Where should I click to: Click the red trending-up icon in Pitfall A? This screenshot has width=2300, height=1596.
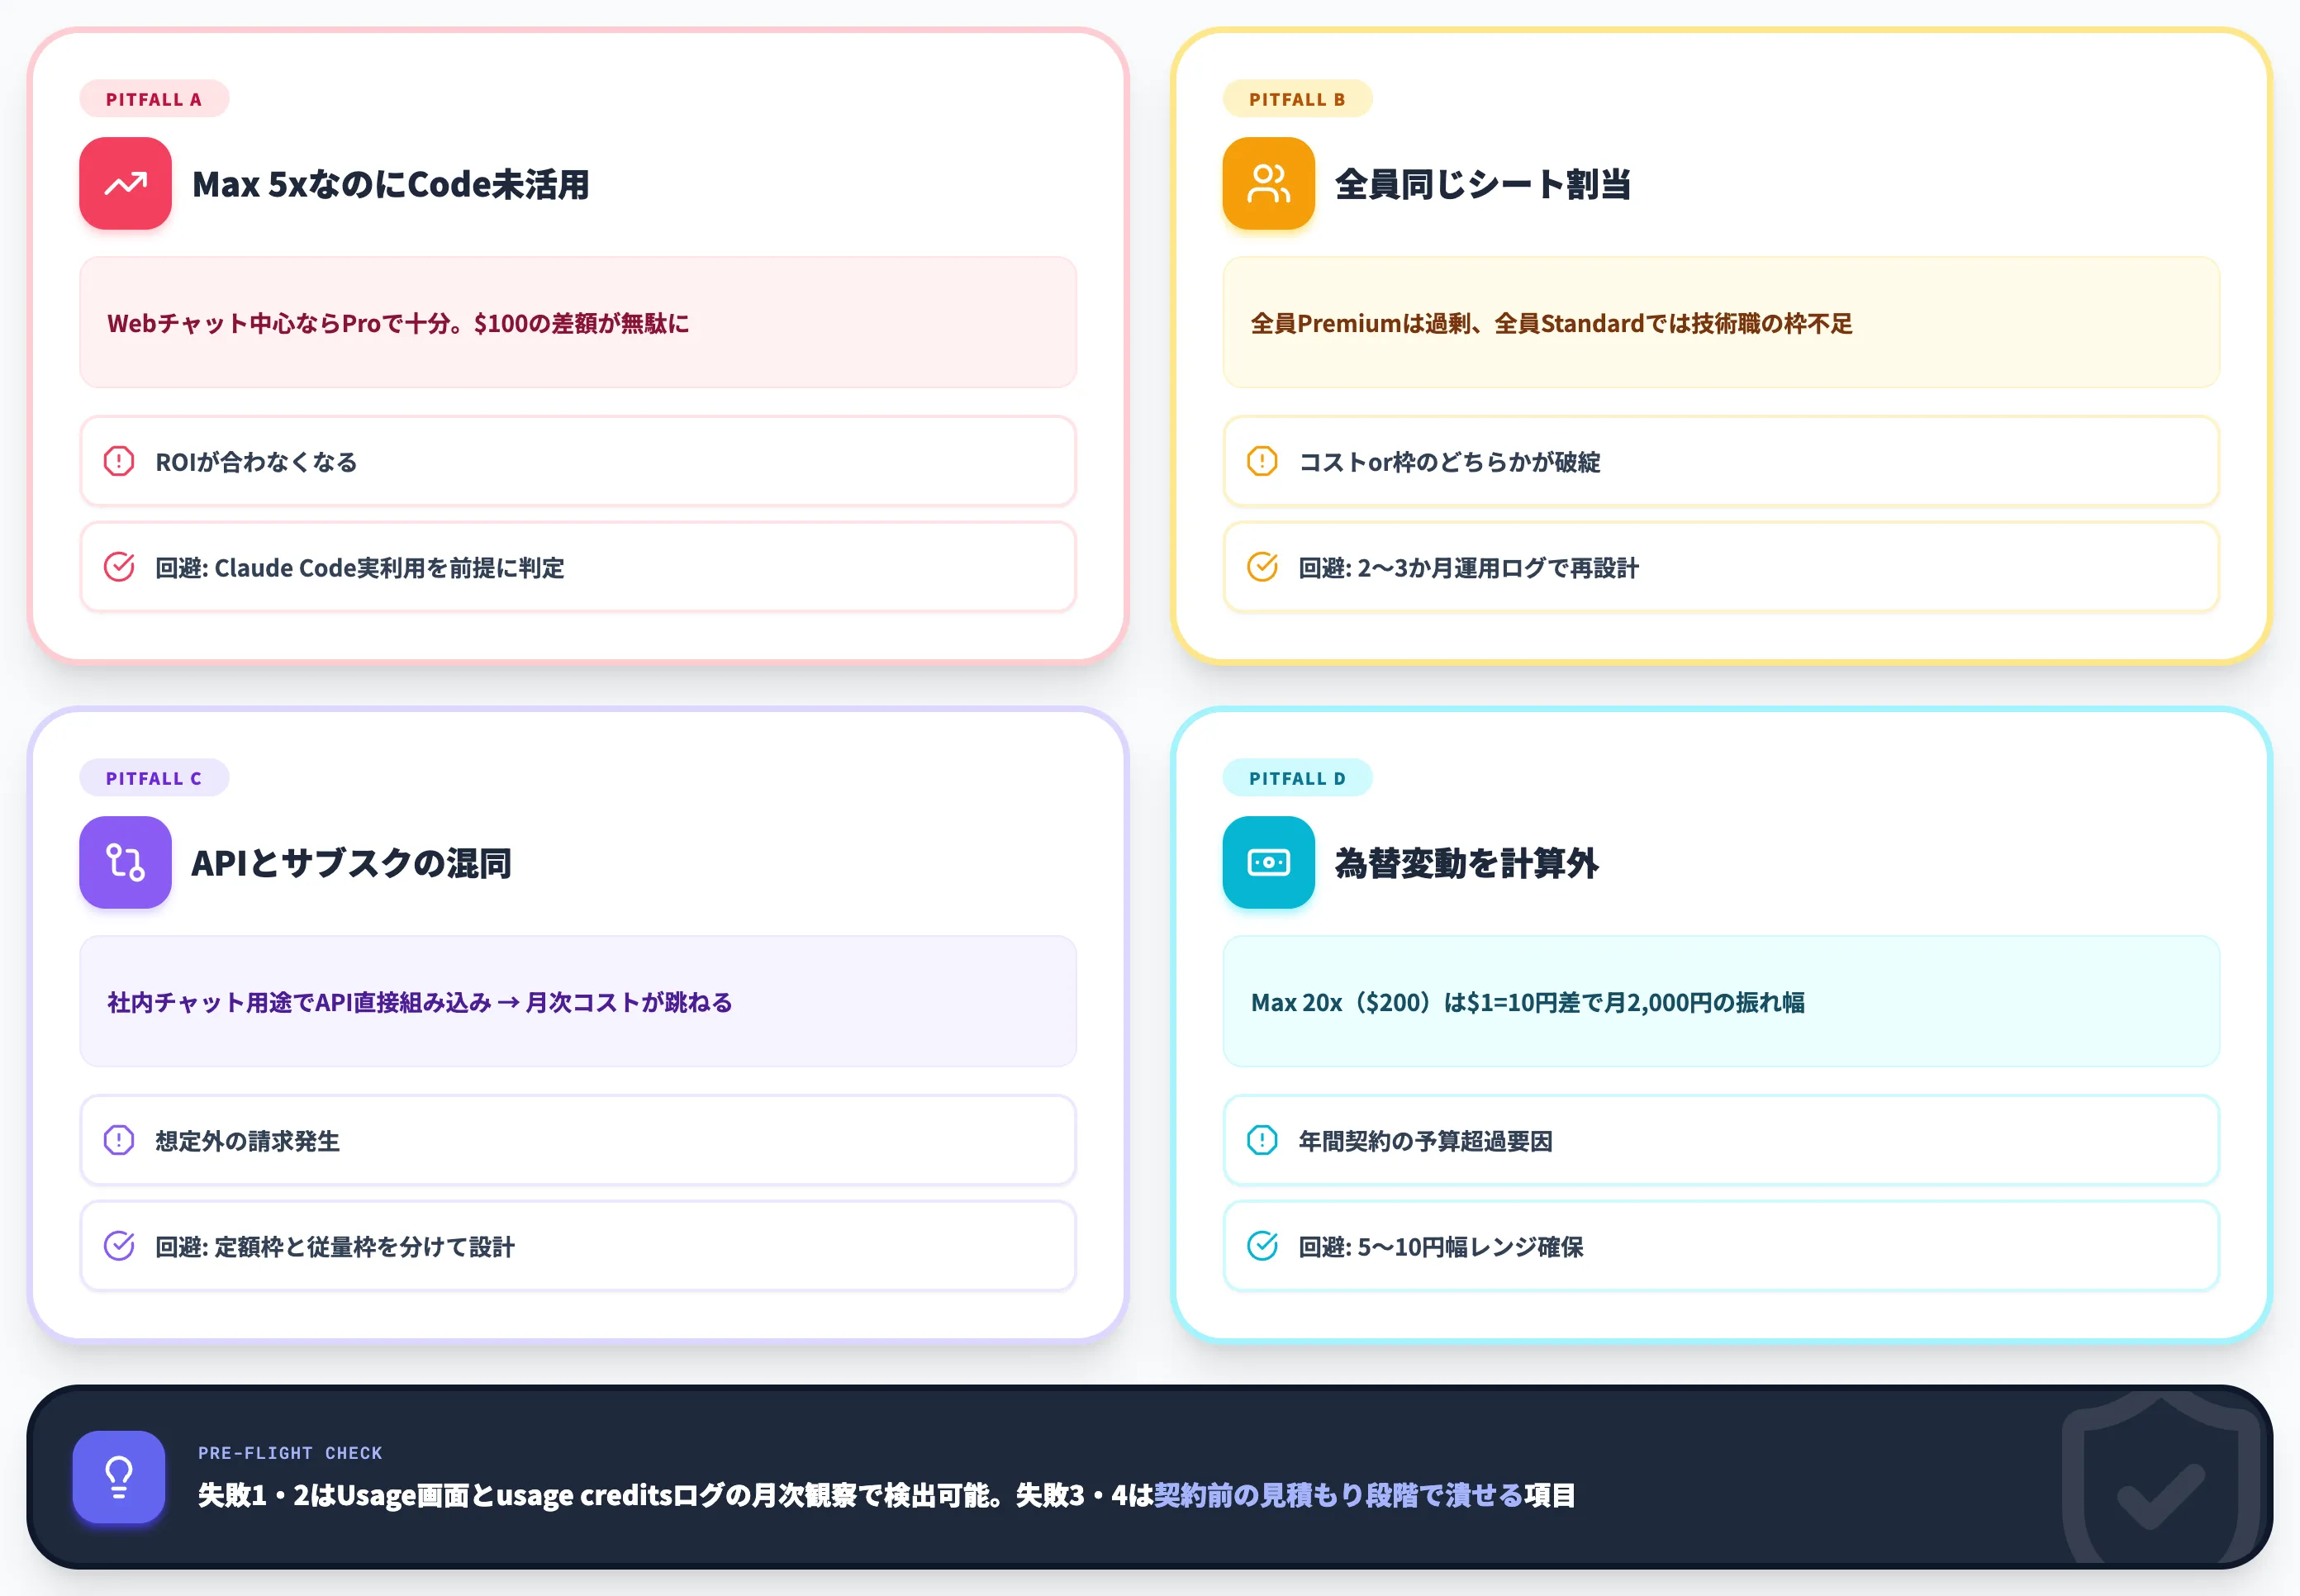(125, 183)
